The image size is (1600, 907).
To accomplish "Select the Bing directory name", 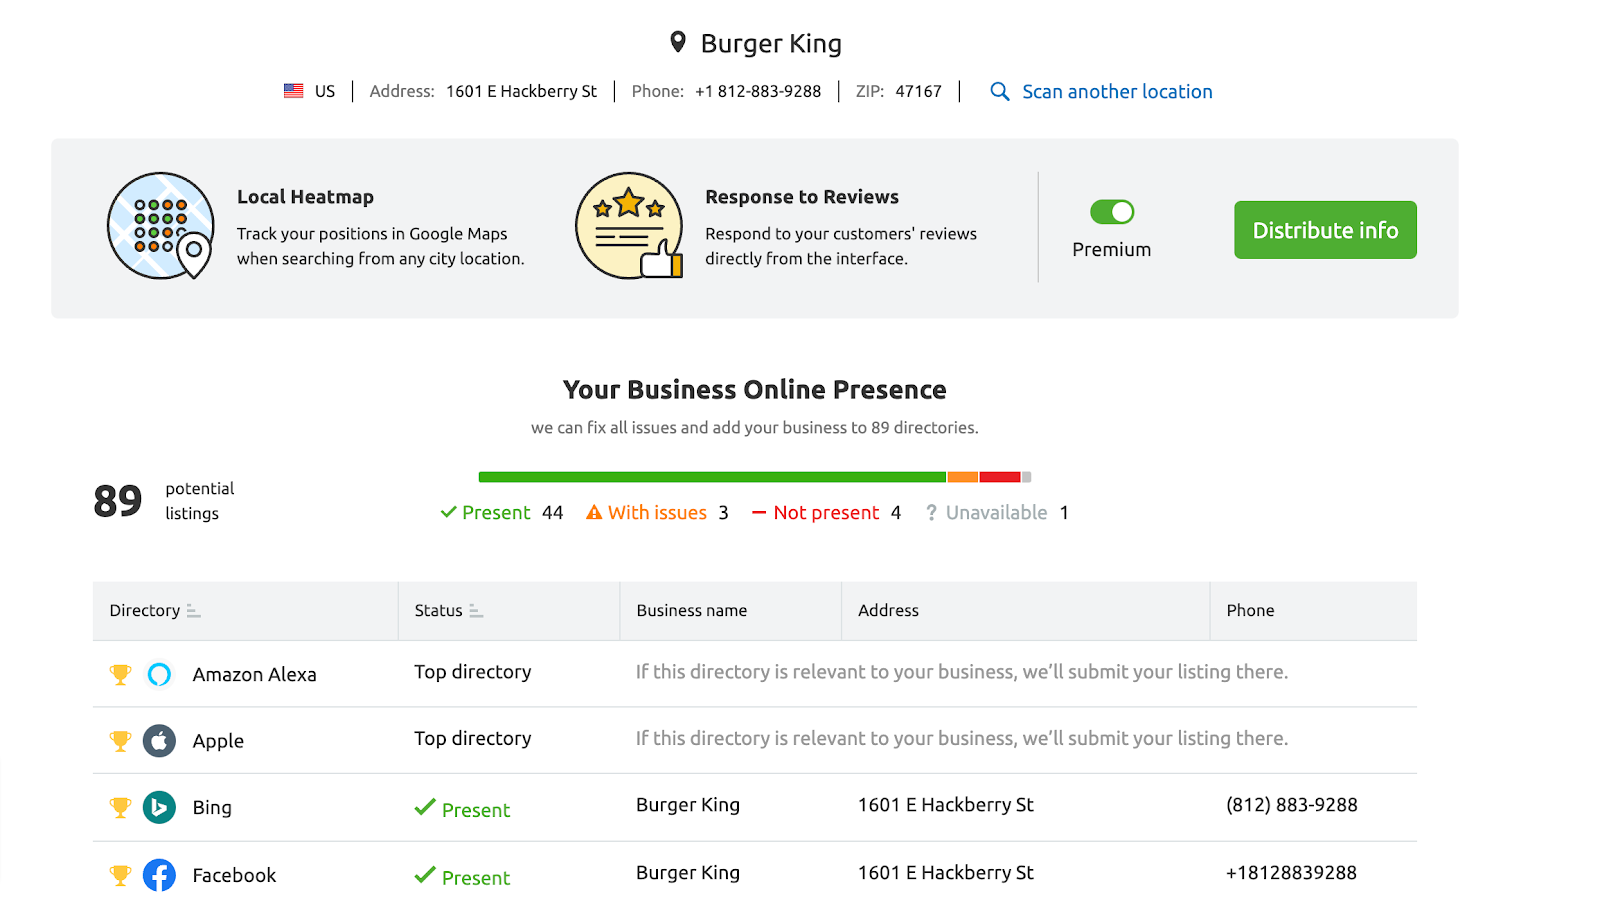I will [x=212, y=808].
